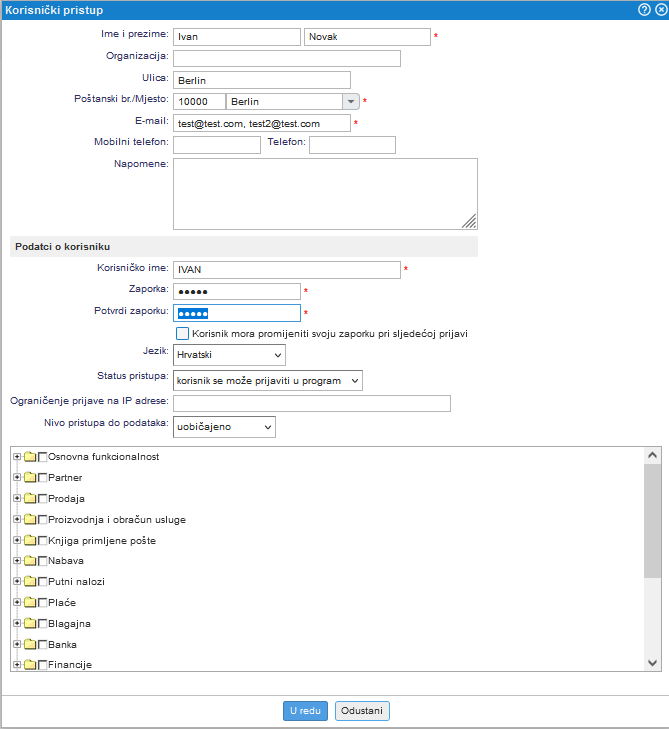This screenshot has width=669, height=729.
Task: Expand the Nabava tree node
Action: tap(17, 561)
